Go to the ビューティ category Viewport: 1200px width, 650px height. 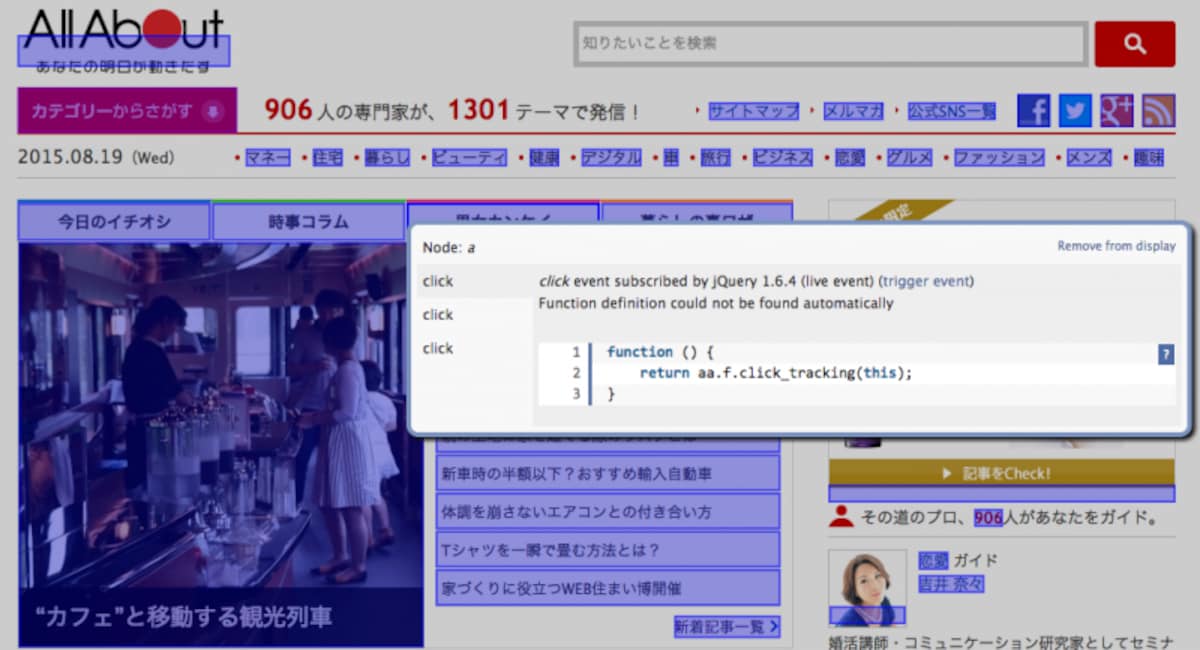click(x=470, y=158)
